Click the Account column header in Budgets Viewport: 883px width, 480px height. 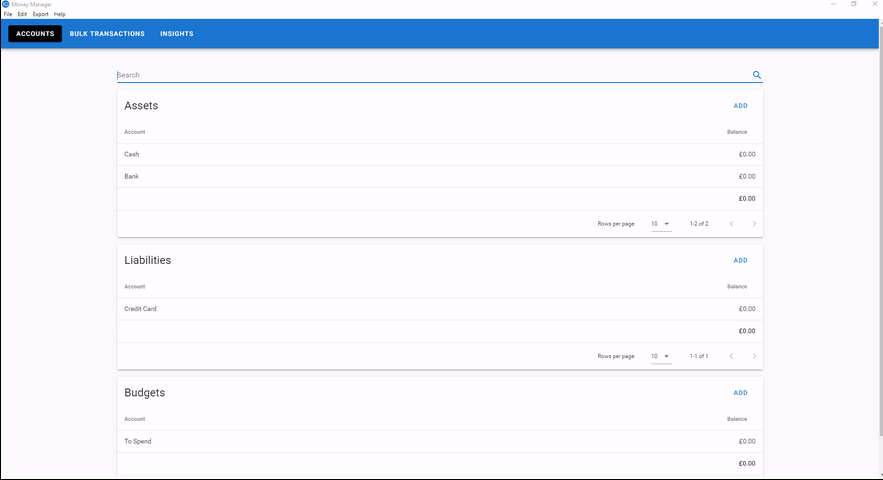tap(135, 419)
